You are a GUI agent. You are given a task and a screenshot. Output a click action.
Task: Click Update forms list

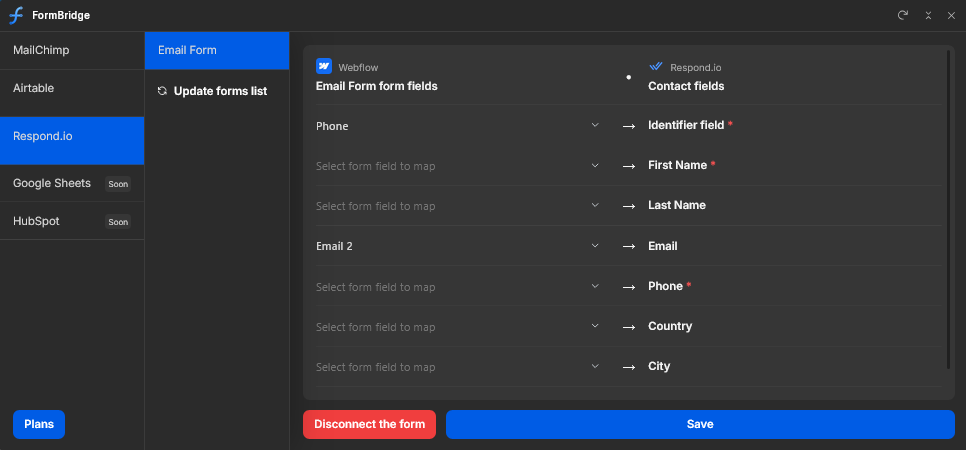pos(213,91)
